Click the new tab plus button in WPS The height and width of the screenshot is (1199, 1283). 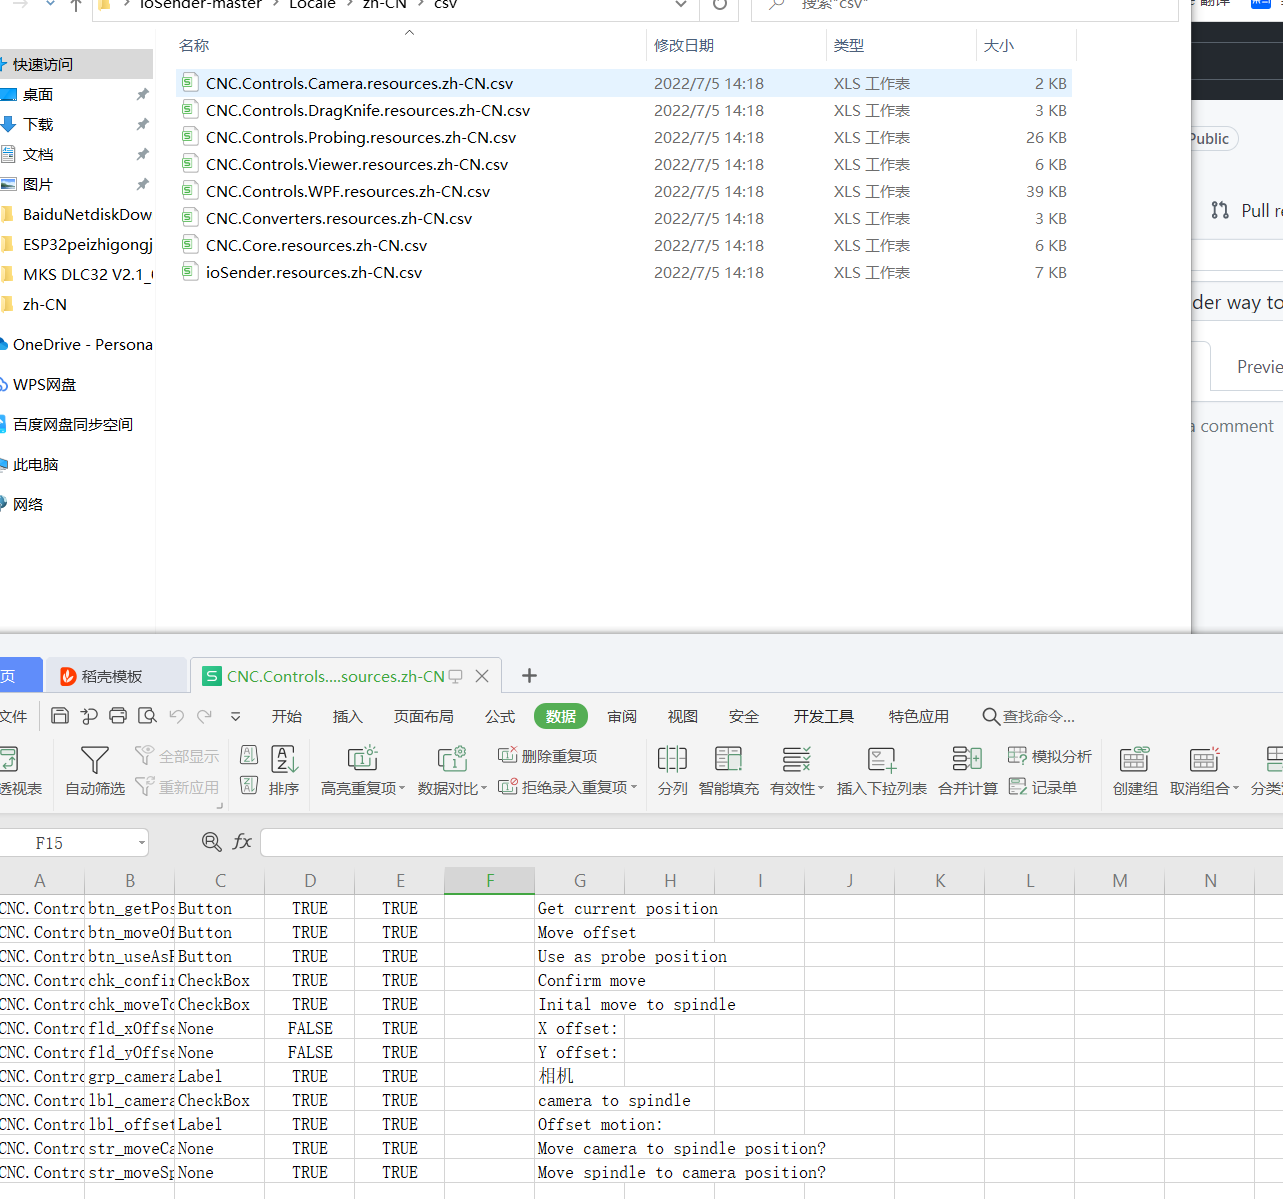(x=529, y=676)
